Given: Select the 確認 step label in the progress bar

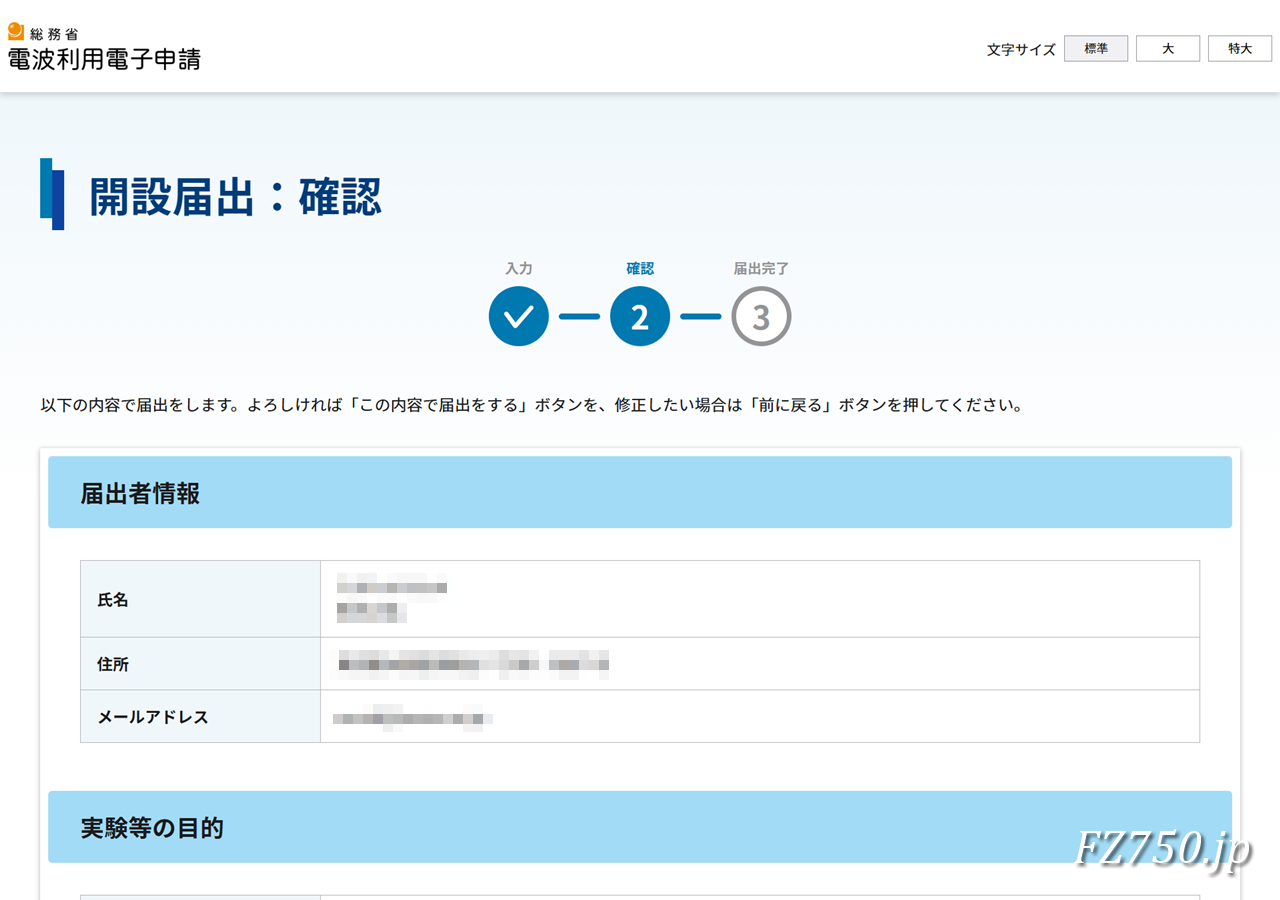Looking at the screenshot, I should pos(640,268).
